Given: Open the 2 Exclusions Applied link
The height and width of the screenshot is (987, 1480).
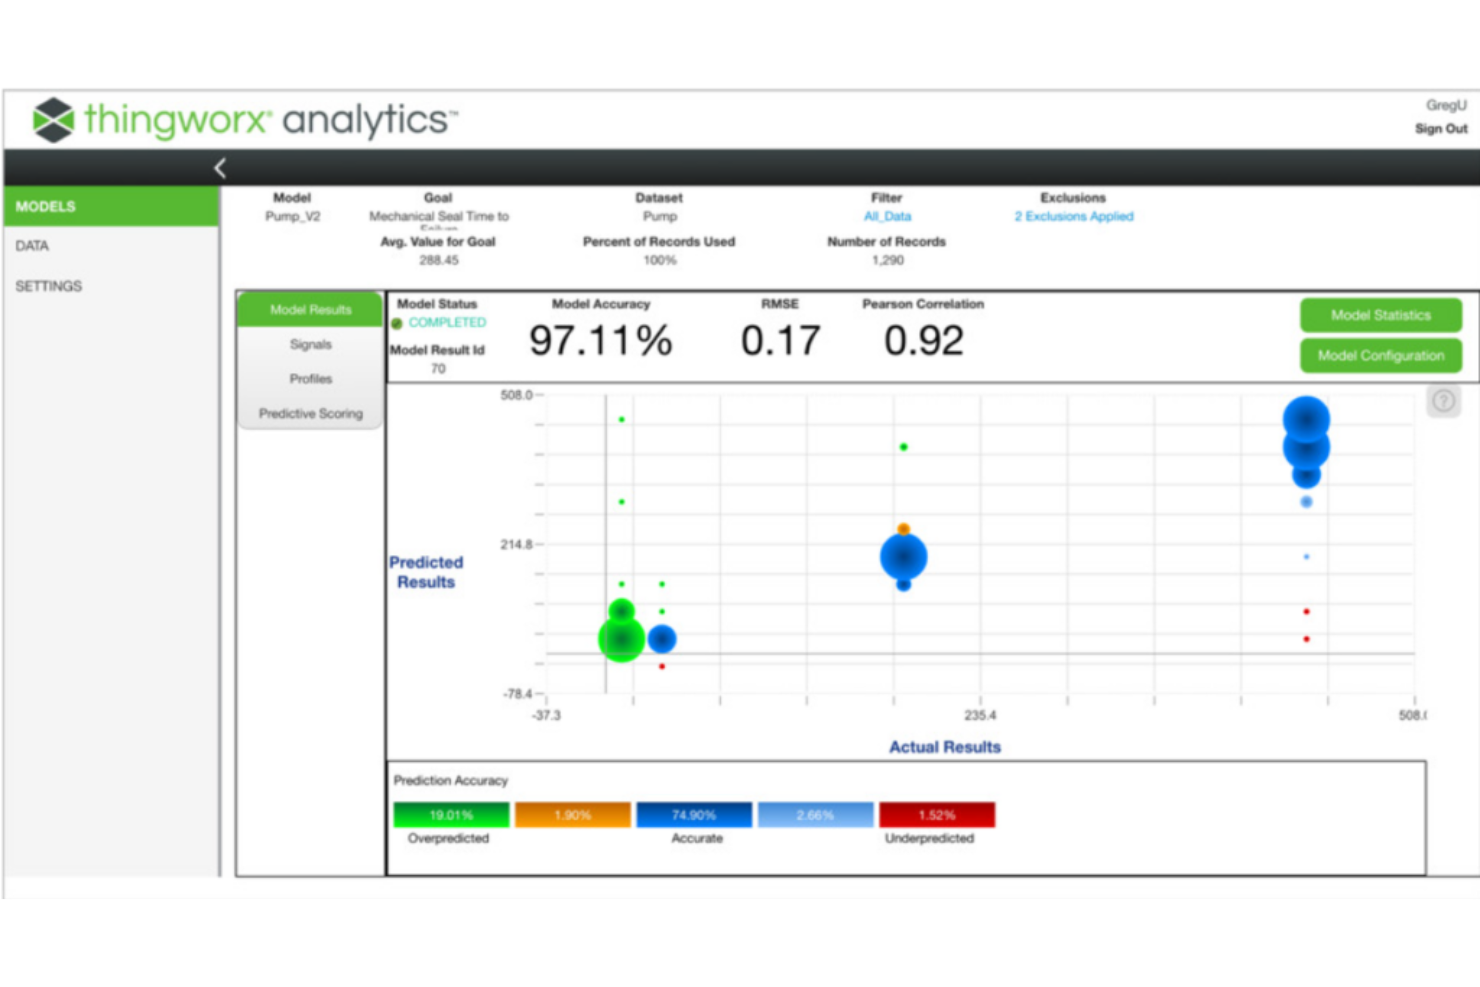Looking at the screenshot, I should pos(1074,216).
